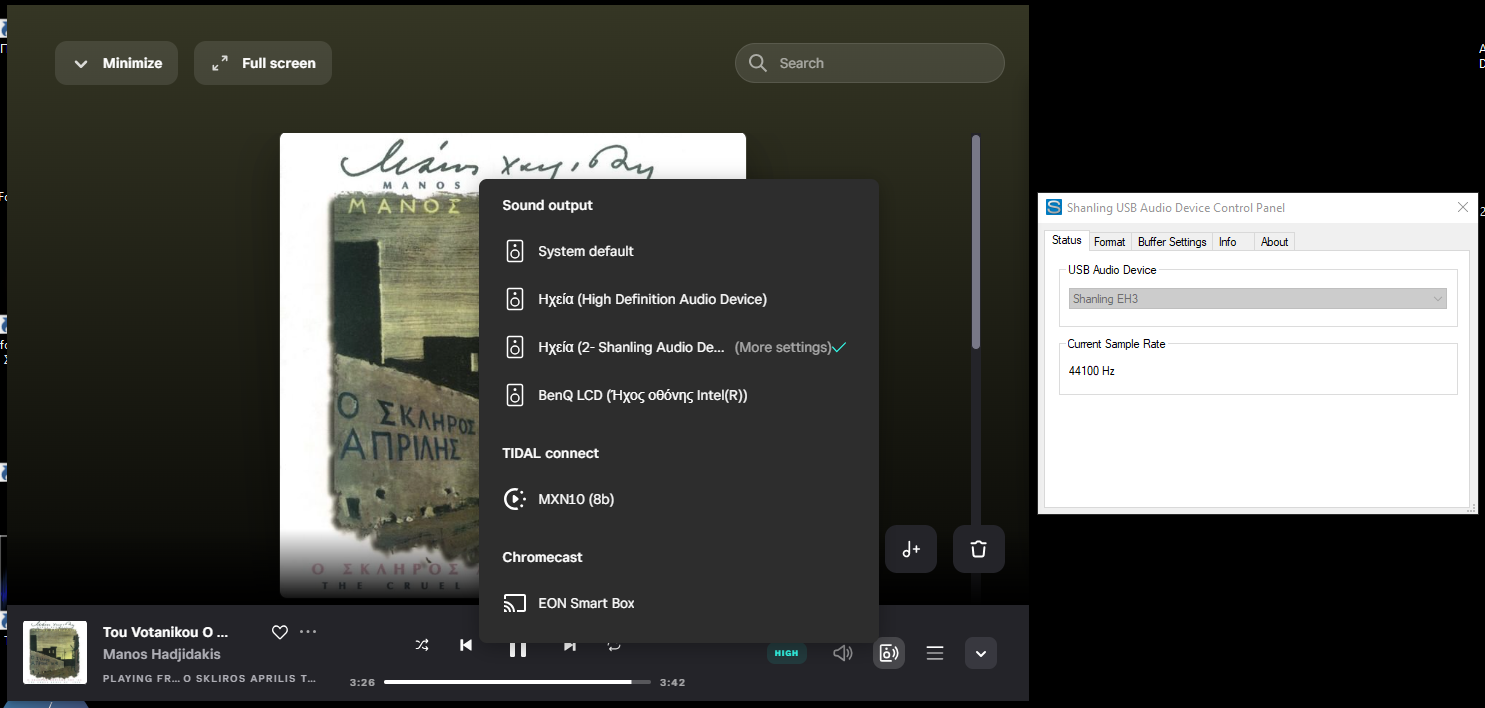The width and height of the screenshot is (1485, 708).
Task: Click the Full screen button
Action: click(x=262, y=62)
